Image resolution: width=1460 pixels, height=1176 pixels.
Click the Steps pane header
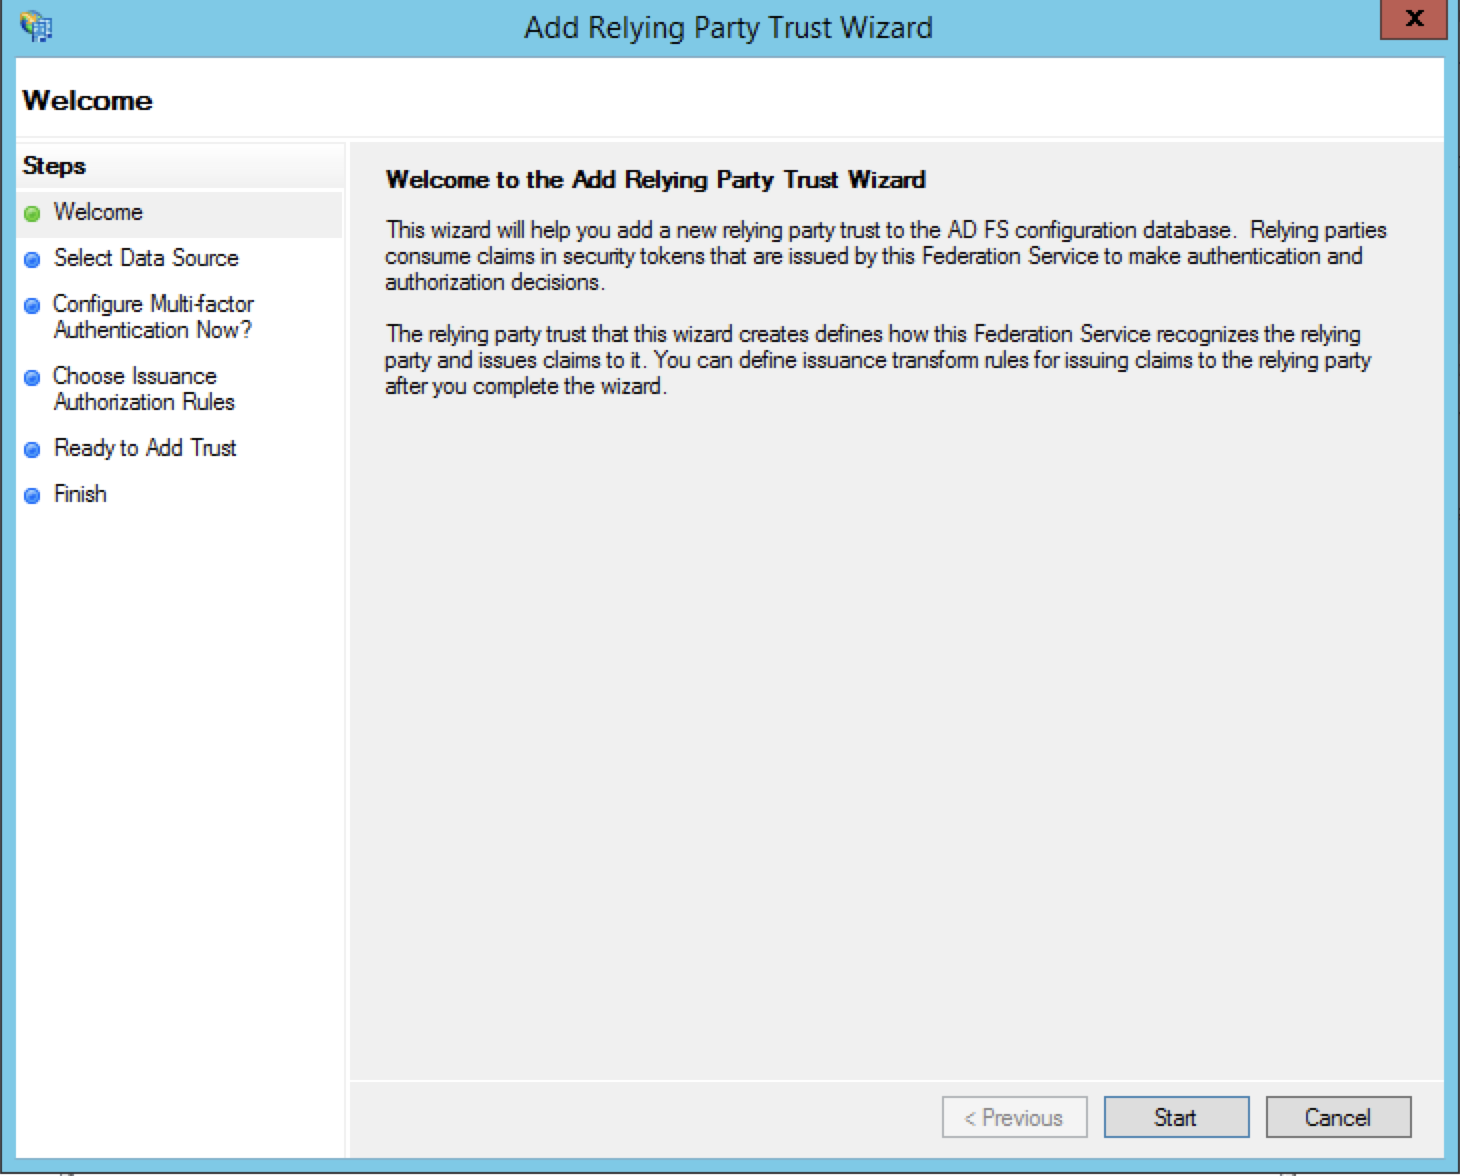pos(54,165)
